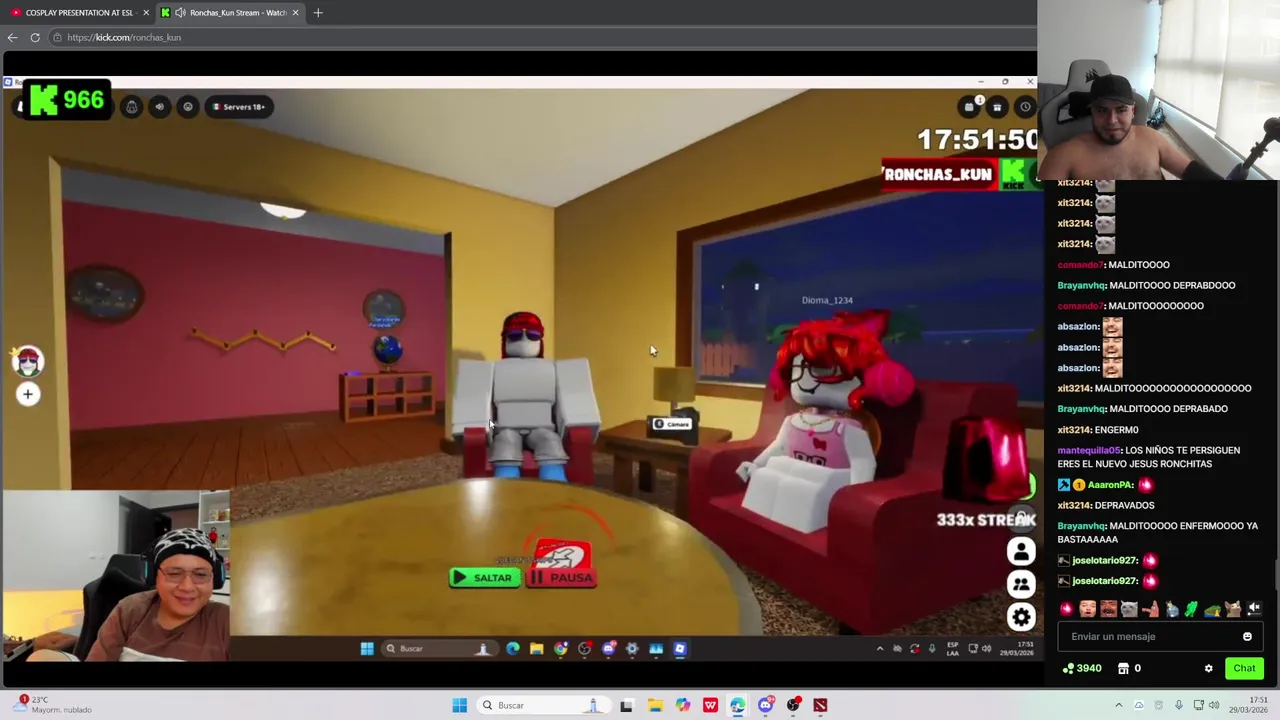Click username mantequilla05 in chat
Screen dimensions: 1280x720
1089,450
